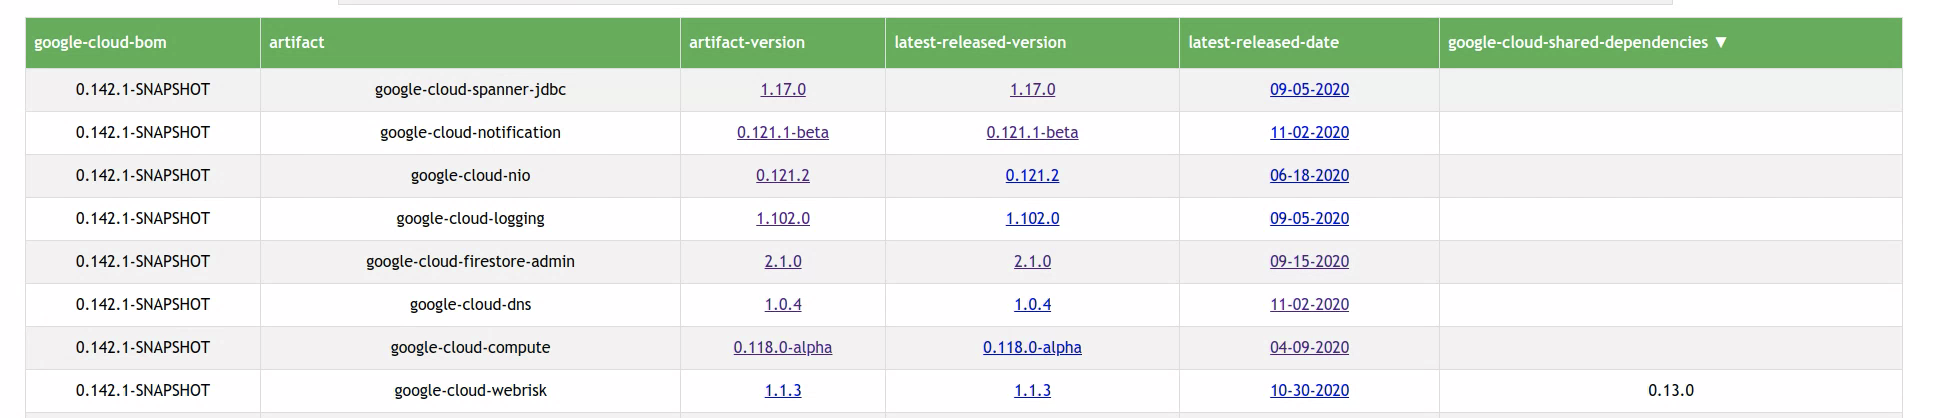This screenshot has height=418, width=1939.
Task: Open the 10-30-2020 release date link
Action: tap(1309, 390)
